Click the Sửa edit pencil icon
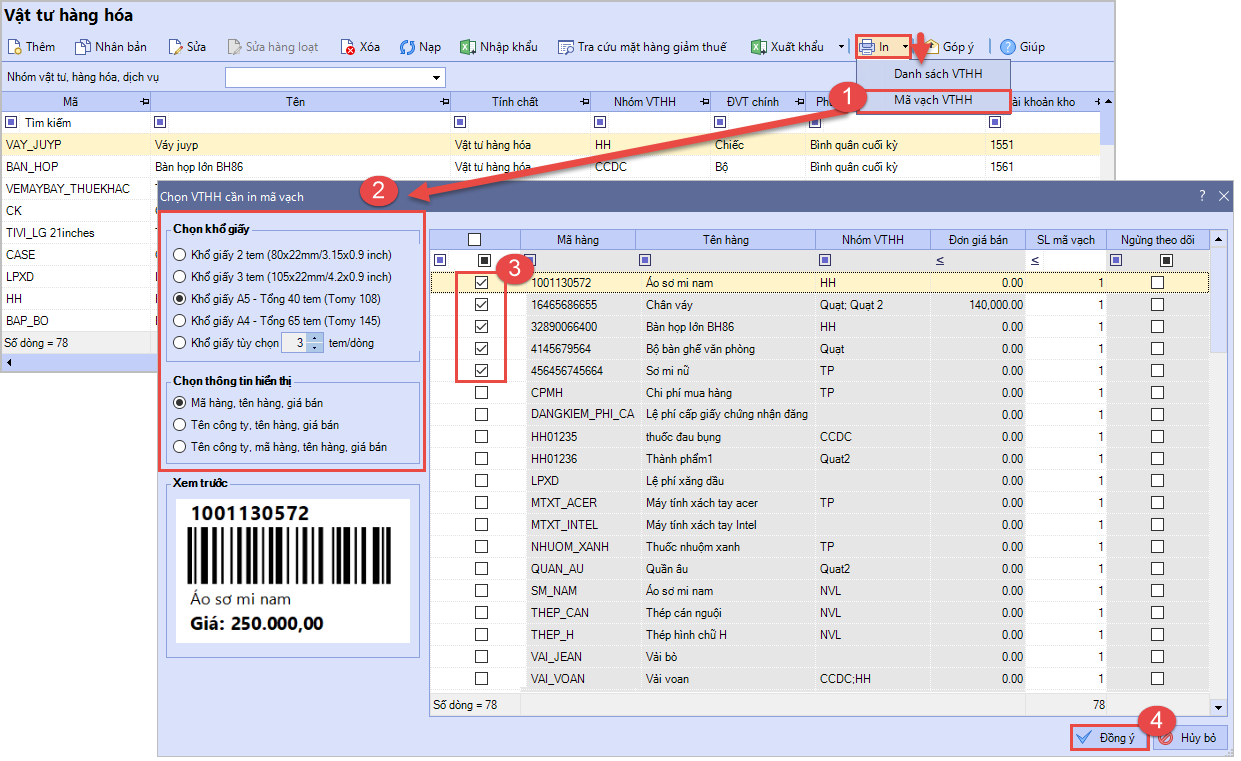Image resolution: width=1241 pixels, height=761 pixels. [x=176, y=47]
